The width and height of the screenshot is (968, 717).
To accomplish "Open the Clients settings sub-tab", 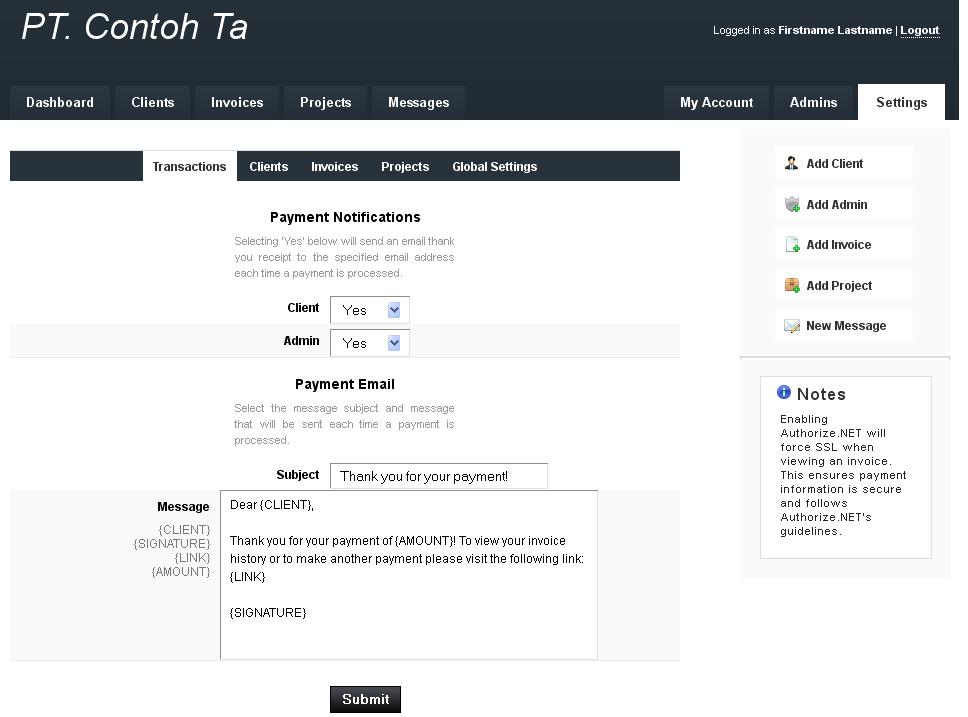I will pos(269,167).
